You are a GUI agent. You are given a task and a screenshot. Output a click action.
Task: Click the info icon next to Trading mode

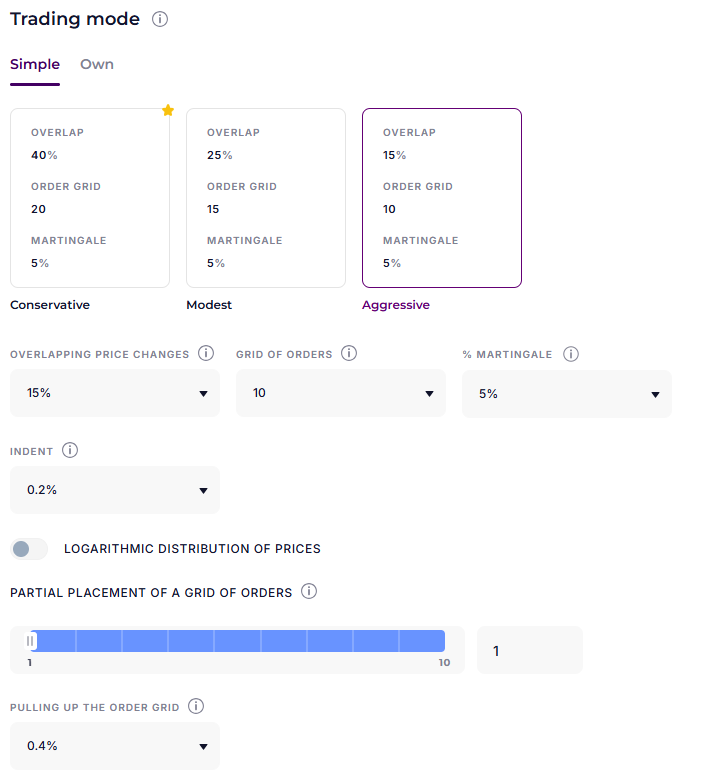click(160, 20)
